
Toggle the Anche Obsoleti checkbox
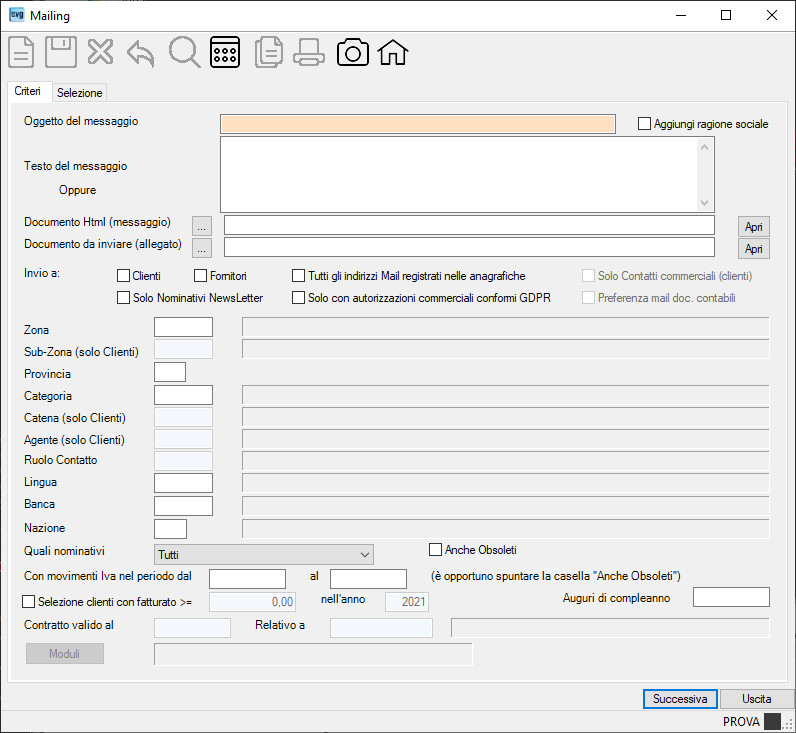pyautogui.click(x=436, y=550)
